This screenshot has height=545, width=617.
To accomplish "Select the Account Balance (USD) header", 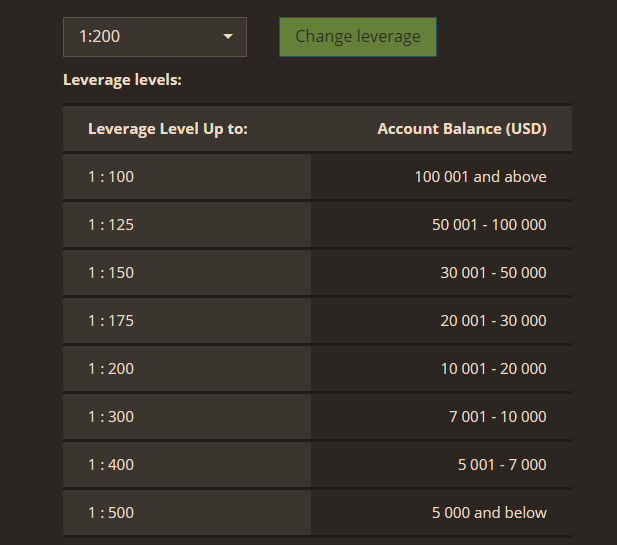I will pyautogui.click(x=462, y=129).
